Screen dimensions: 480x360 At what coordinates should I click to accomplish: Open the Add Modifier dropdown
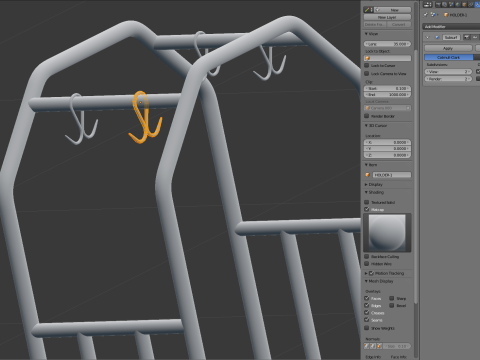pyautogui.click(x=451, y=27)
